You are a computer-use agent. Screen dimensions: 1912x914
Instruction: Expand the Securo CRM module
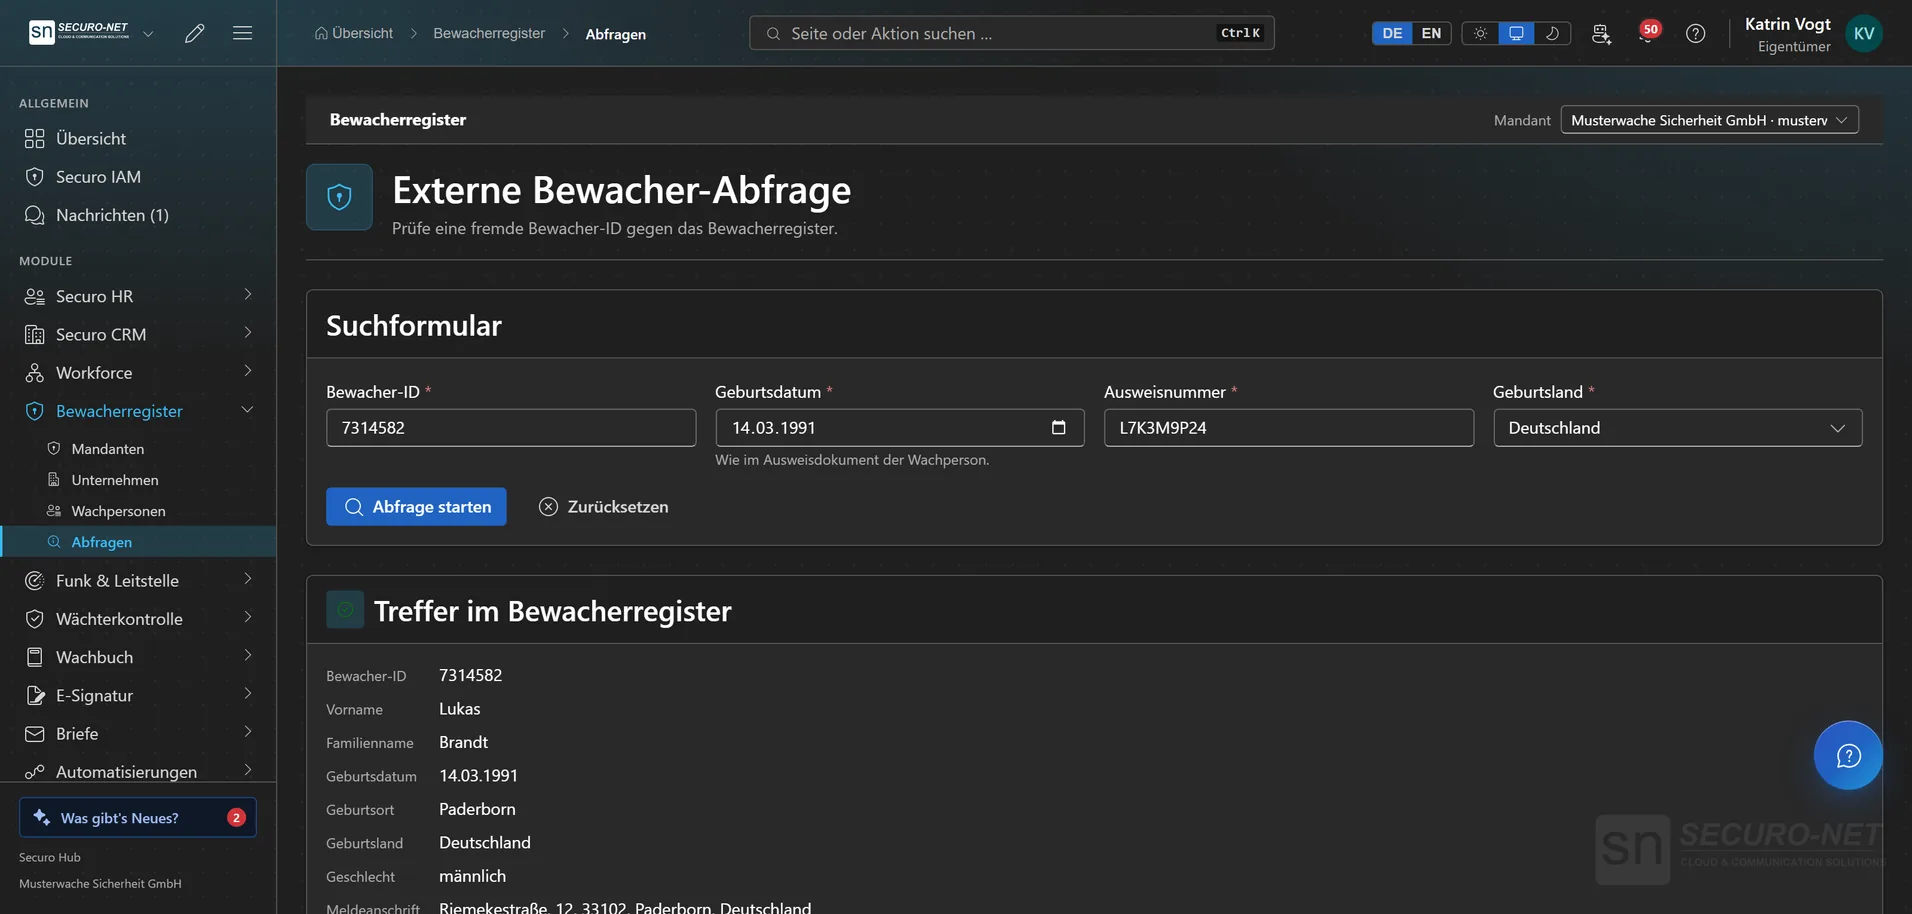click(138, 334)
